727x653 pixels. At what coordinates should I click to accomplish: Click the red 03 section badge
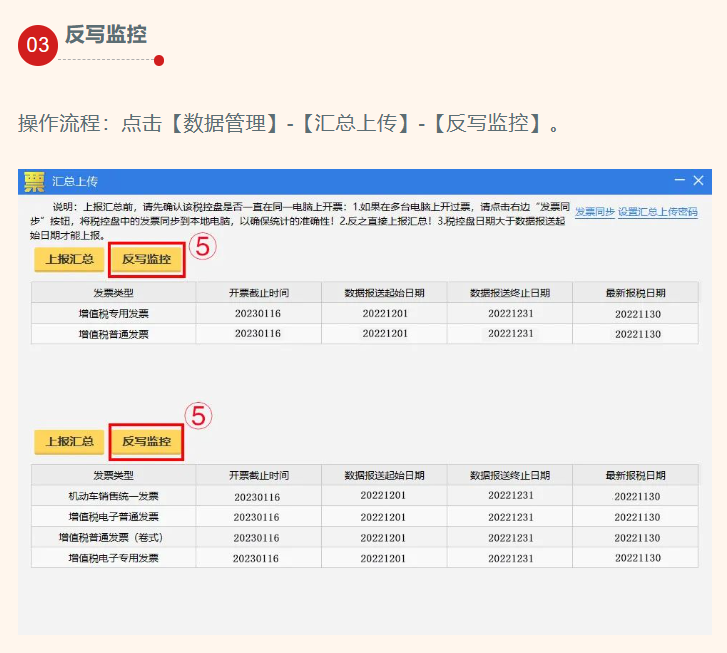click(38, 45)
